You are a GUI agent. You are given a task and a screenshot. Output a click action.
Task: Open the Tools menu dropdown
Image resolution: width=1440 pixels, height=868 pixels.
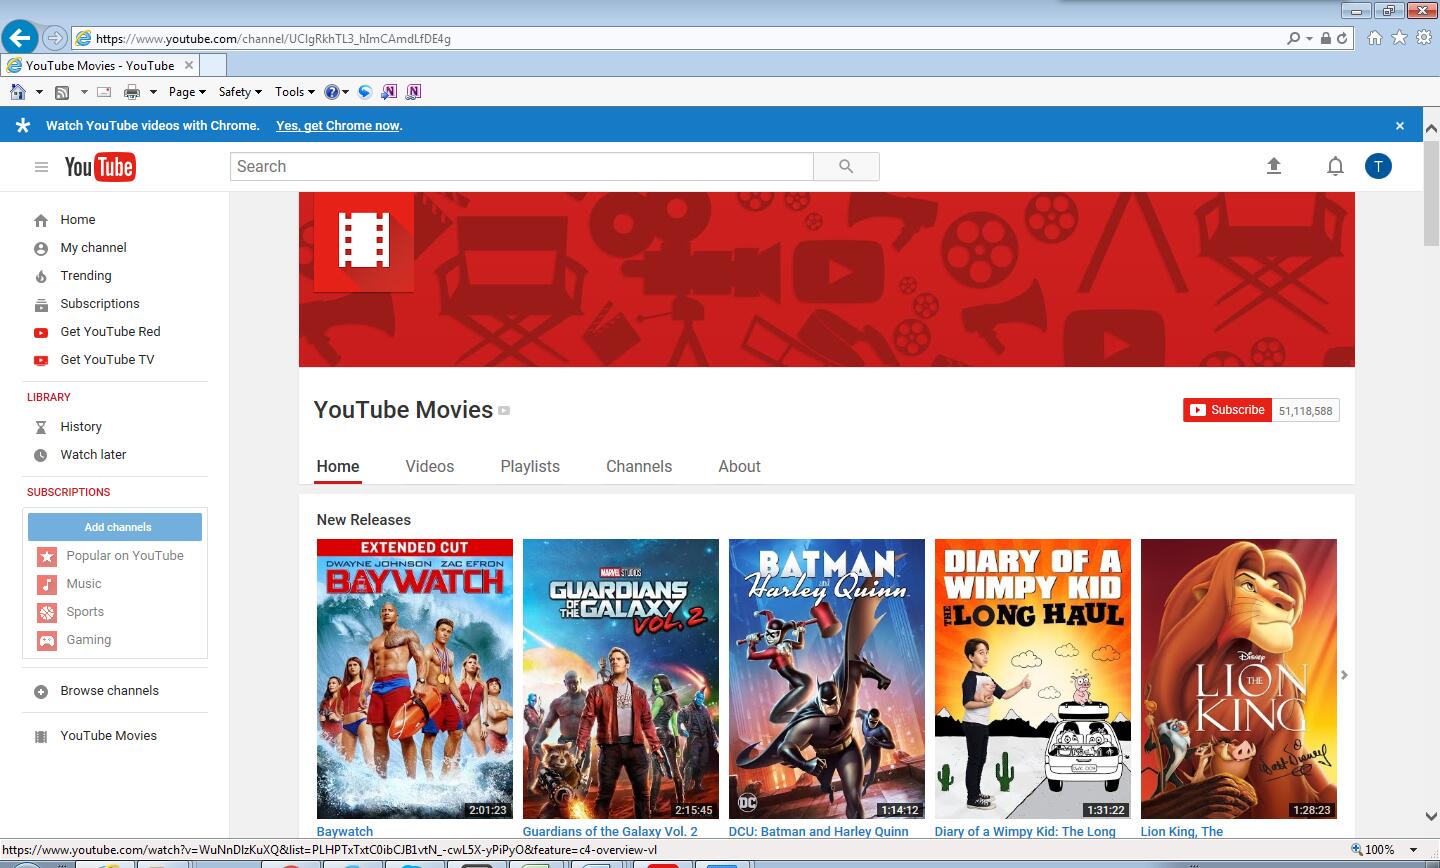pos(295,92)
